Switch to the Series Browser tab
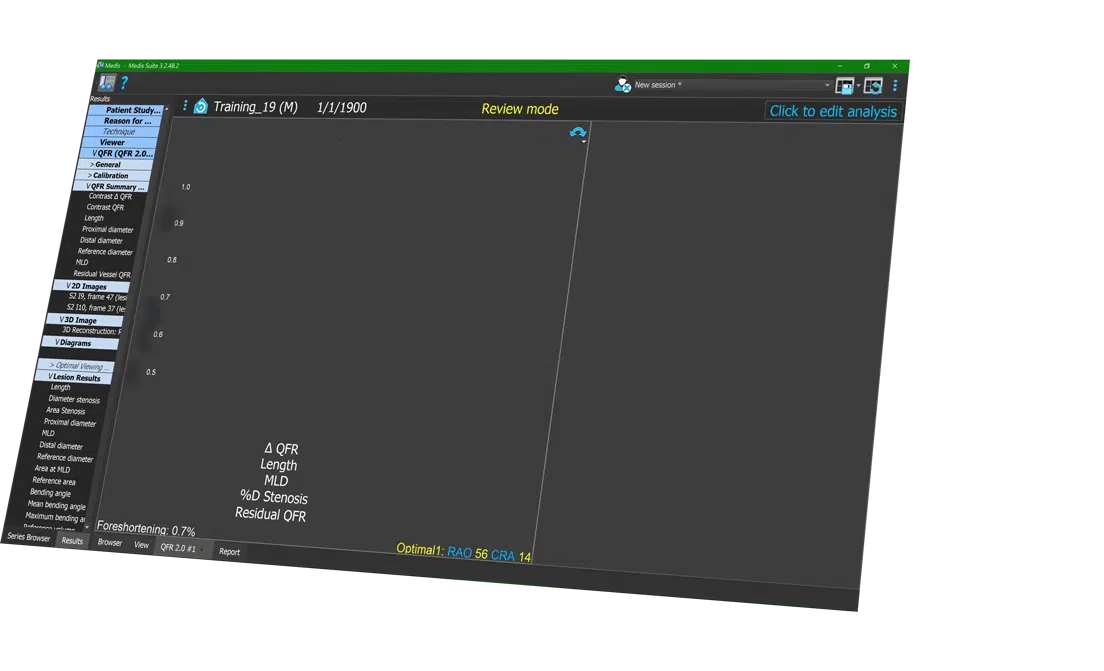This screenshot has height=671, width=1104. click(28, 537)
